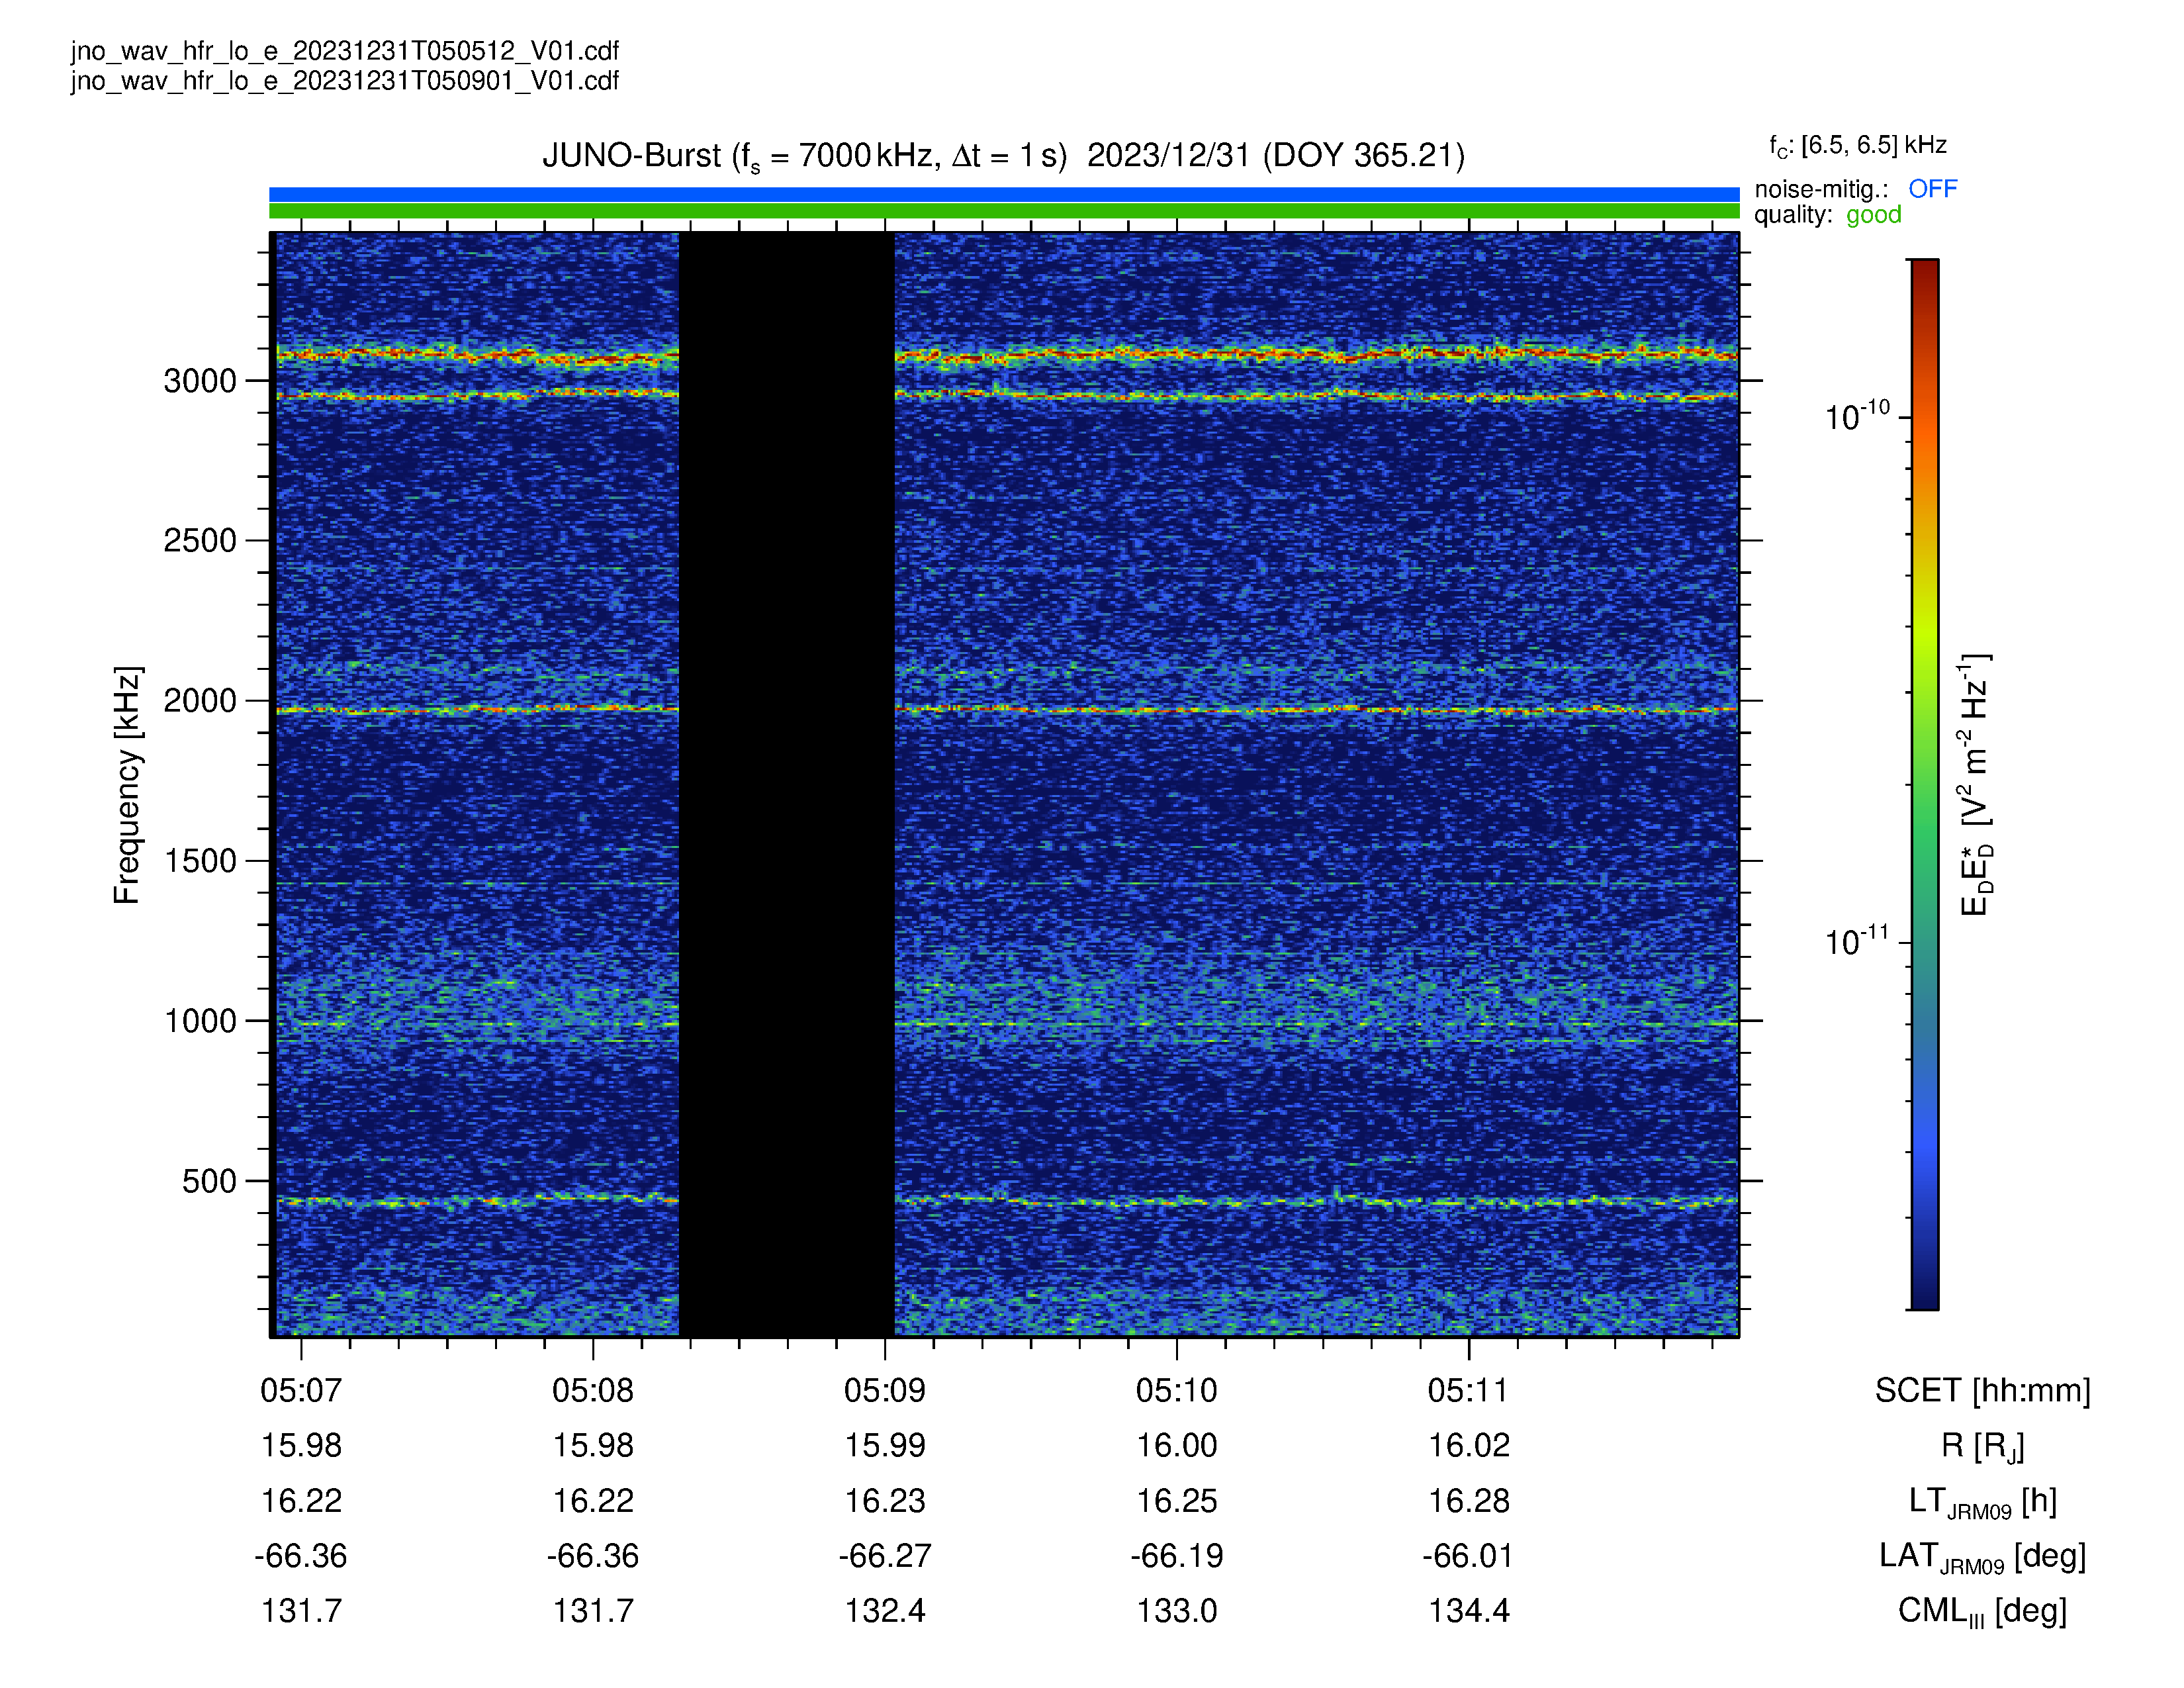Click the green 'good' quality label
This screenshot has width=2184, height=1688.
[1873, 215]
